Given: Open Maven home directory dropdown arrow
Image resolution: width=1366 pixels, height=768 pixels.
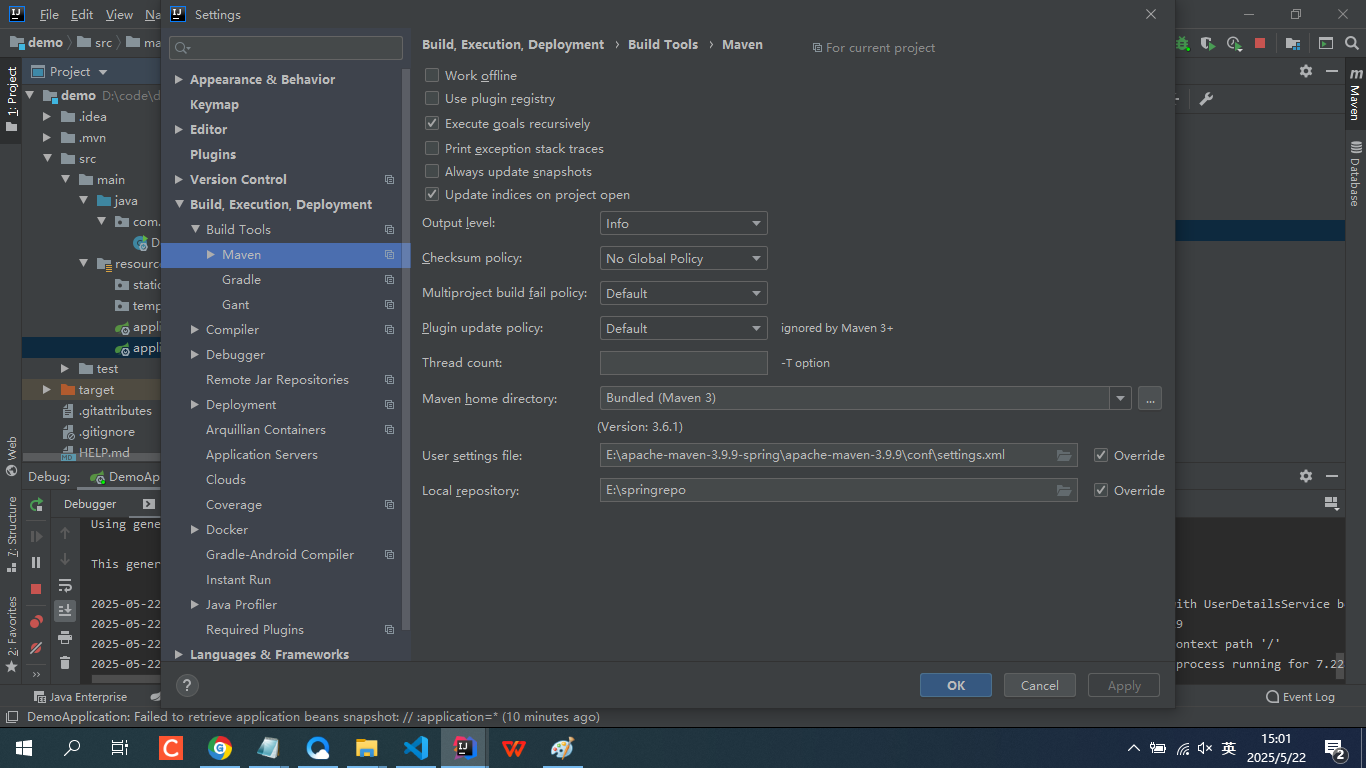Looking at the screenshot, I should [1120, 398].
